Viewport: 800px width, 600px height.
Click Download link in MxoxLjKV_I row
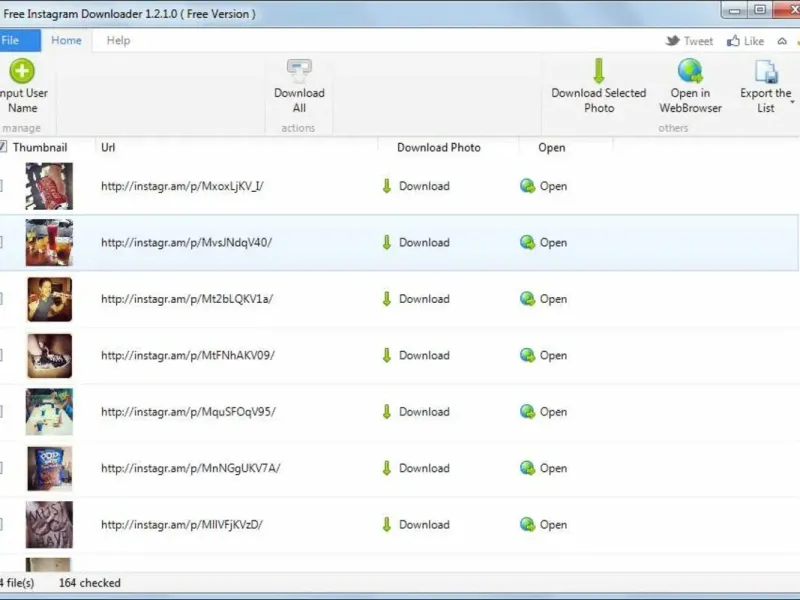424,186
